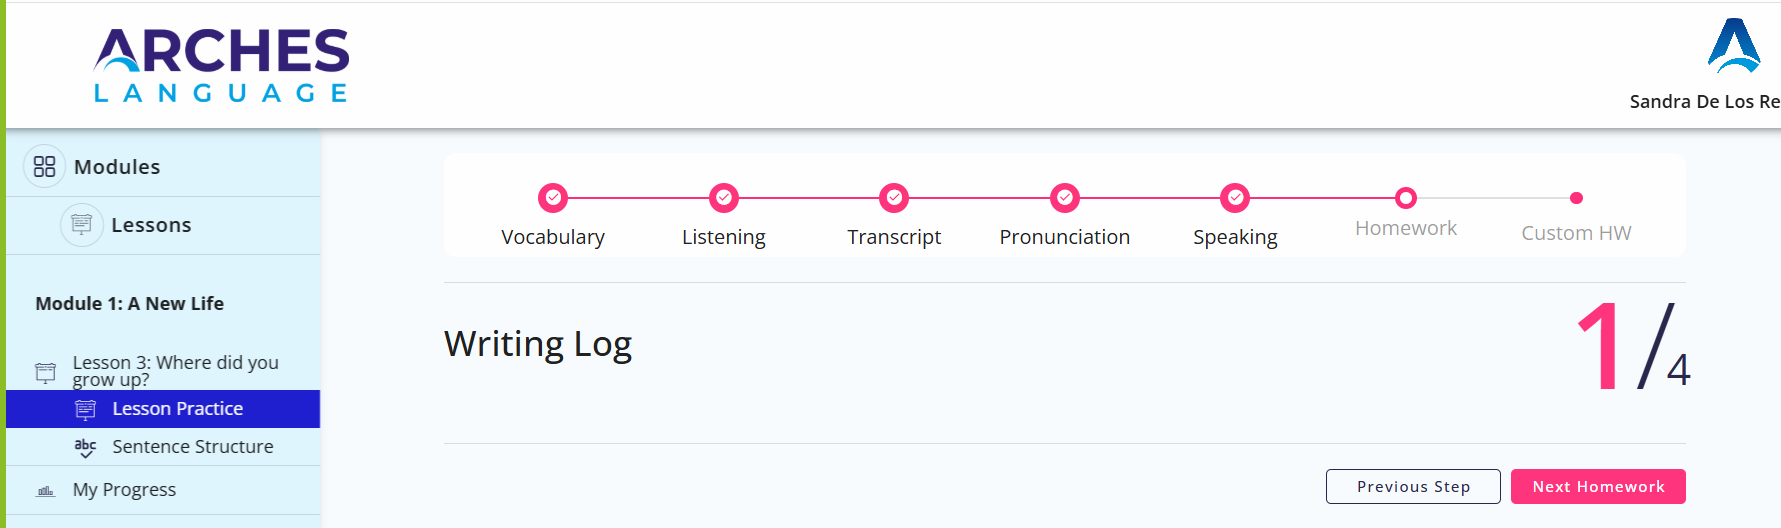1781x528 pixels.
Task: Click the Sentence Structure abc icon
Action: tap(86, 447)
